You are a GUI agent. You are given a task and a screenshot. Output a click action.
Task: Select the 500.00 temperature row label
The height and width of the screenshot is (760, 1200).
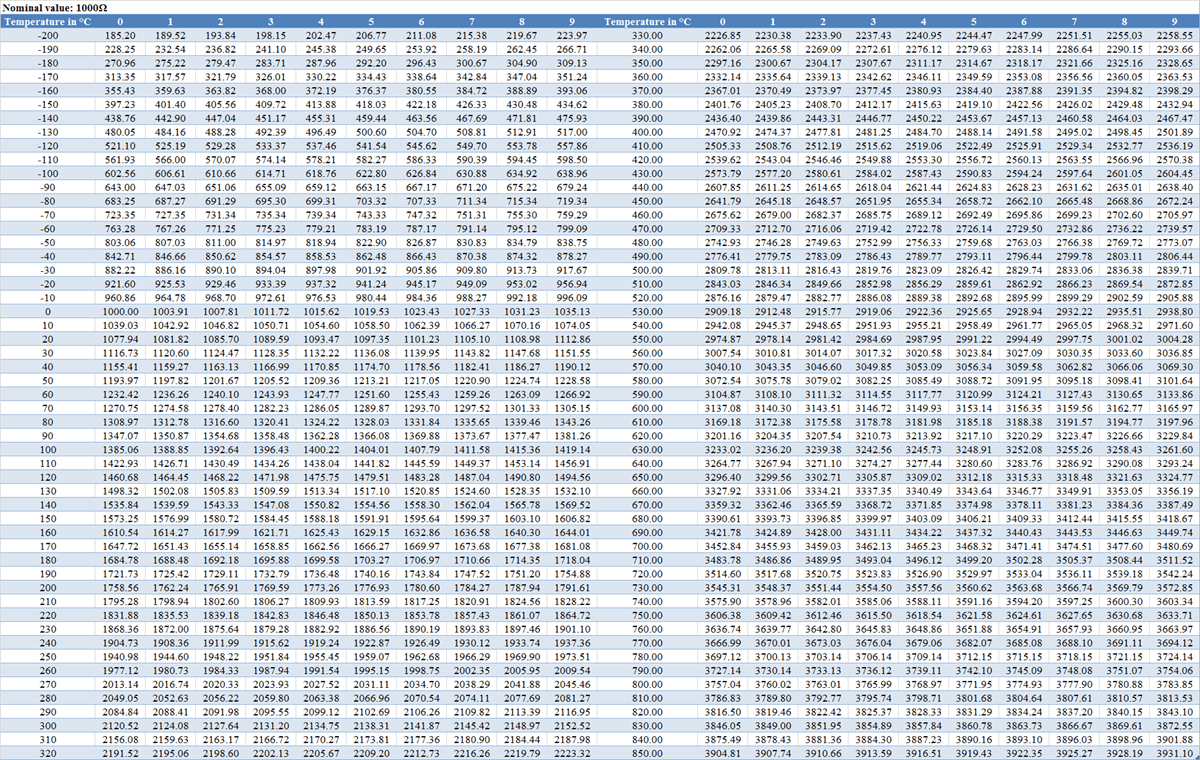[648, 271]
